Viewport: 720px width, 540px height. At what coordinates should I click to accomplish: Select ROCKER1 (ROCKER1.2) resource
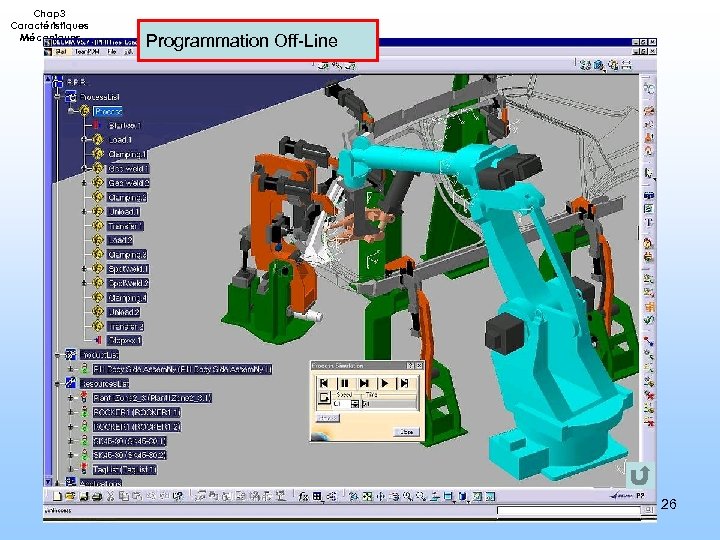(137, 427)
